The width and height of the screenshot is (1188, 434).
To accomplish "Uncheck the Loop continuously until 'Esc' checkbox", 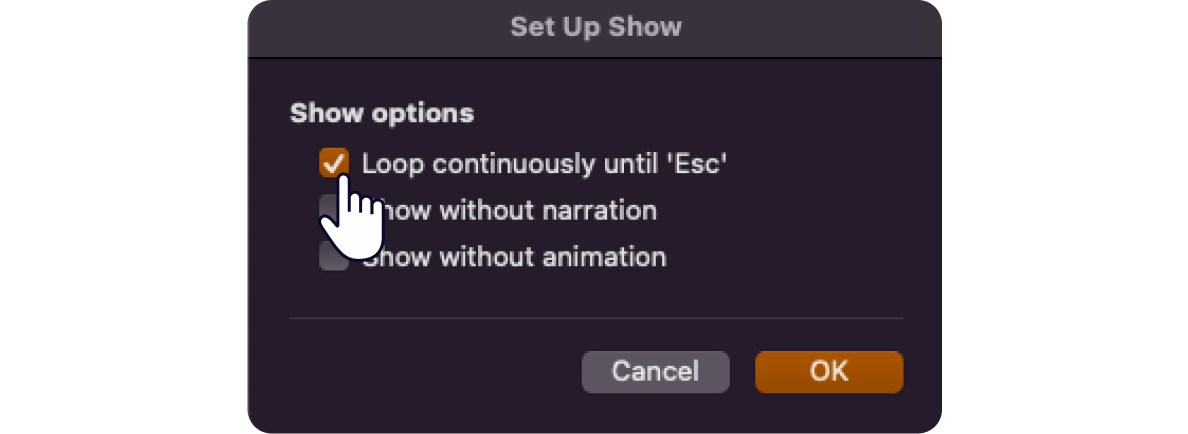I will tap(333, 163).
